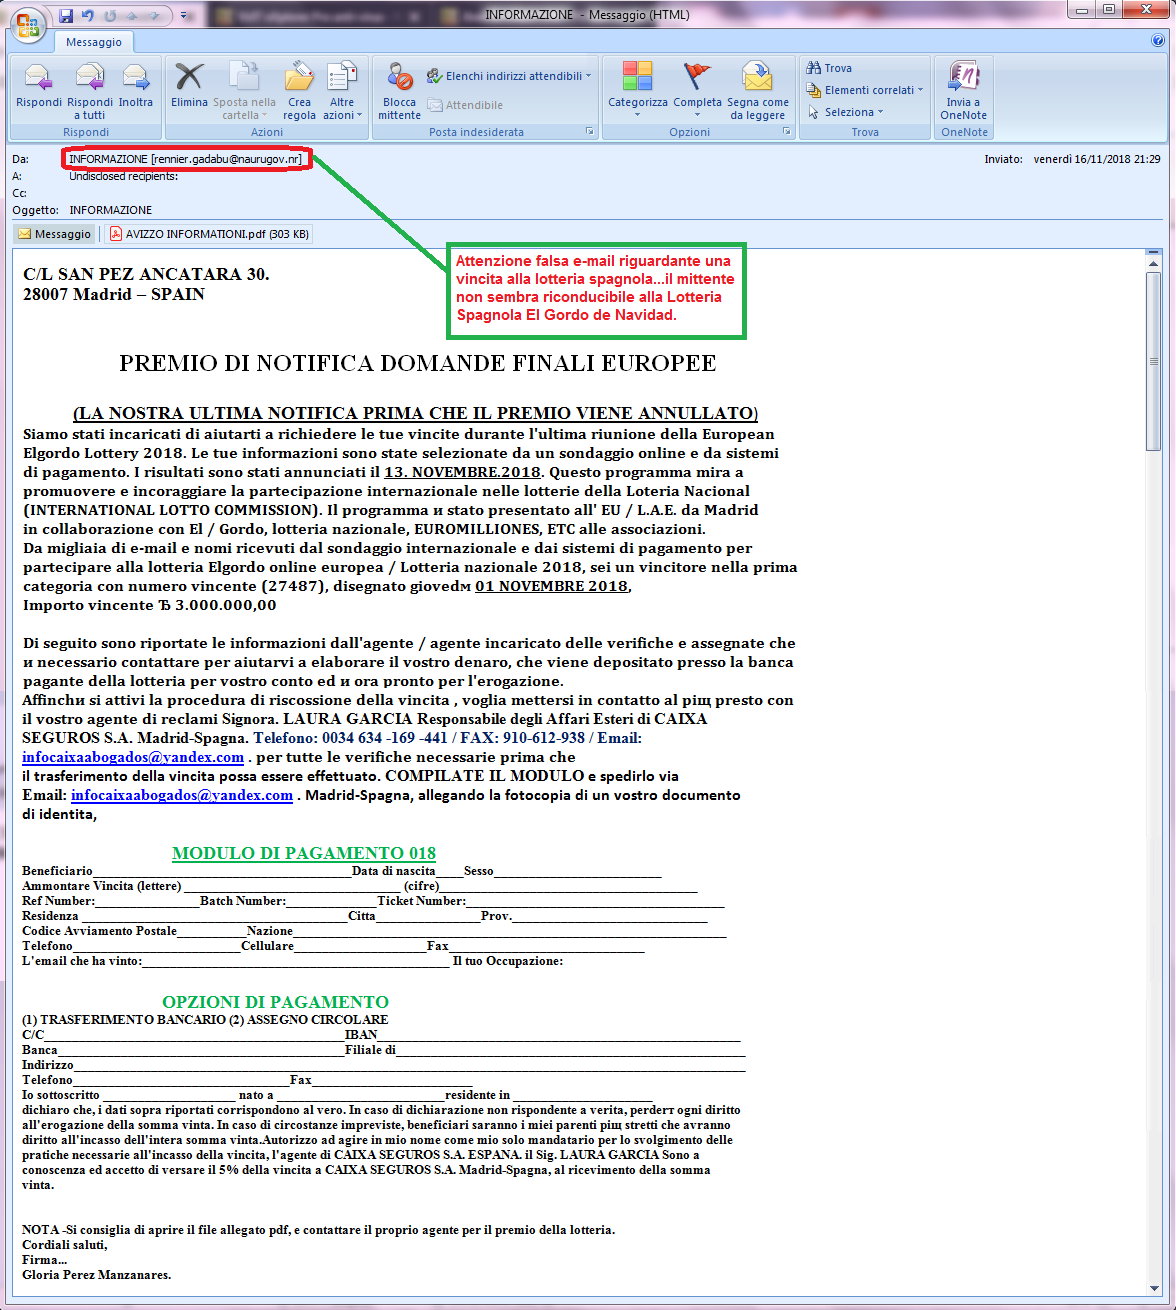
Task: Click OPZIONI DI PAGAMENTO heading
Action: (x=275, y=1002)
